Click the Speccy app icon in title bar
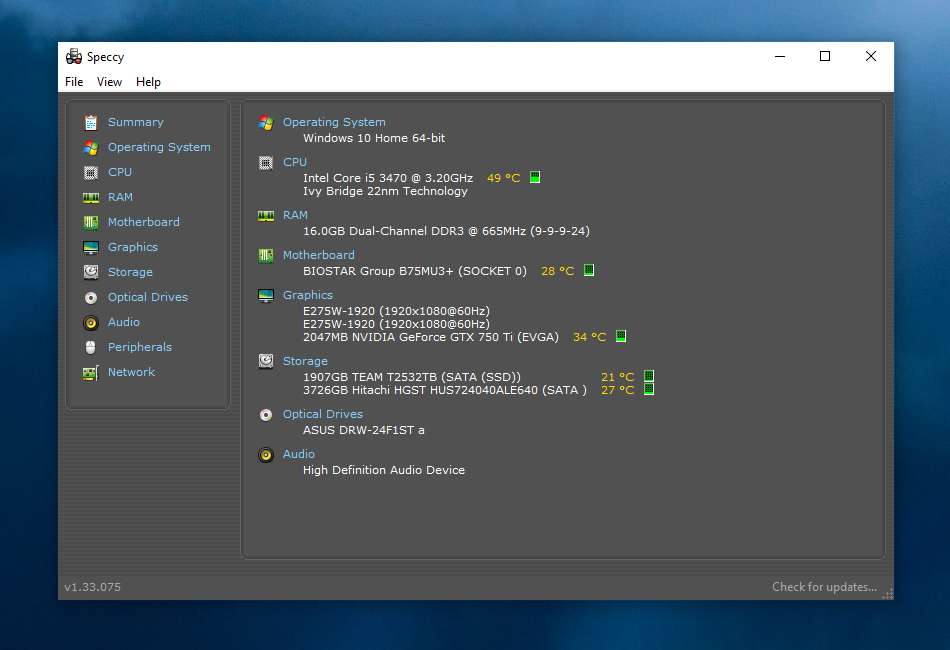 [x=74, y=56]
